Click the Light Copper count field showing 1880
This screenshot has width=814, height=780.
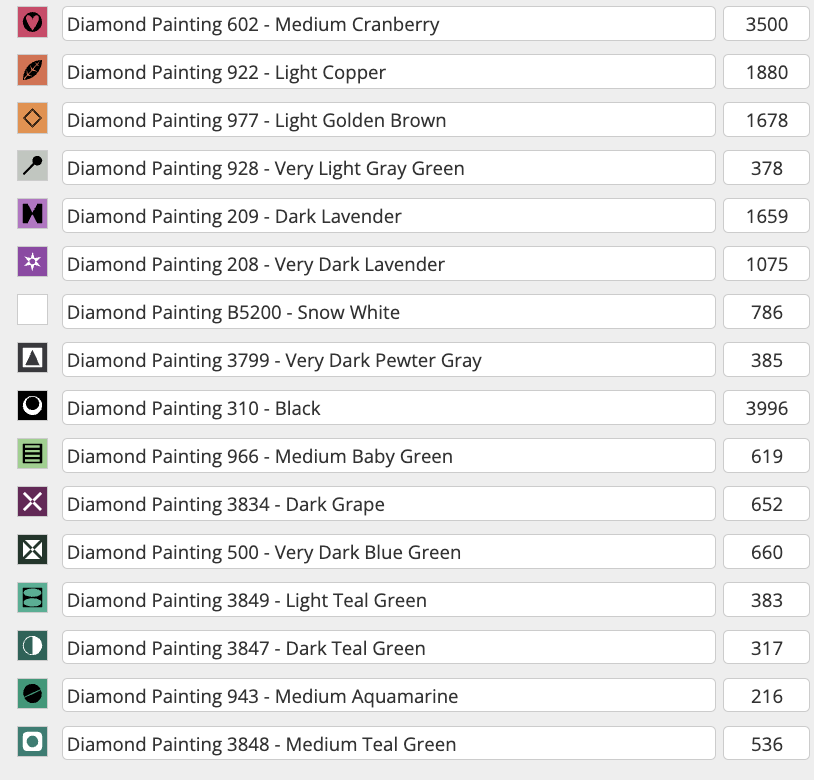(x=766, y=72)
